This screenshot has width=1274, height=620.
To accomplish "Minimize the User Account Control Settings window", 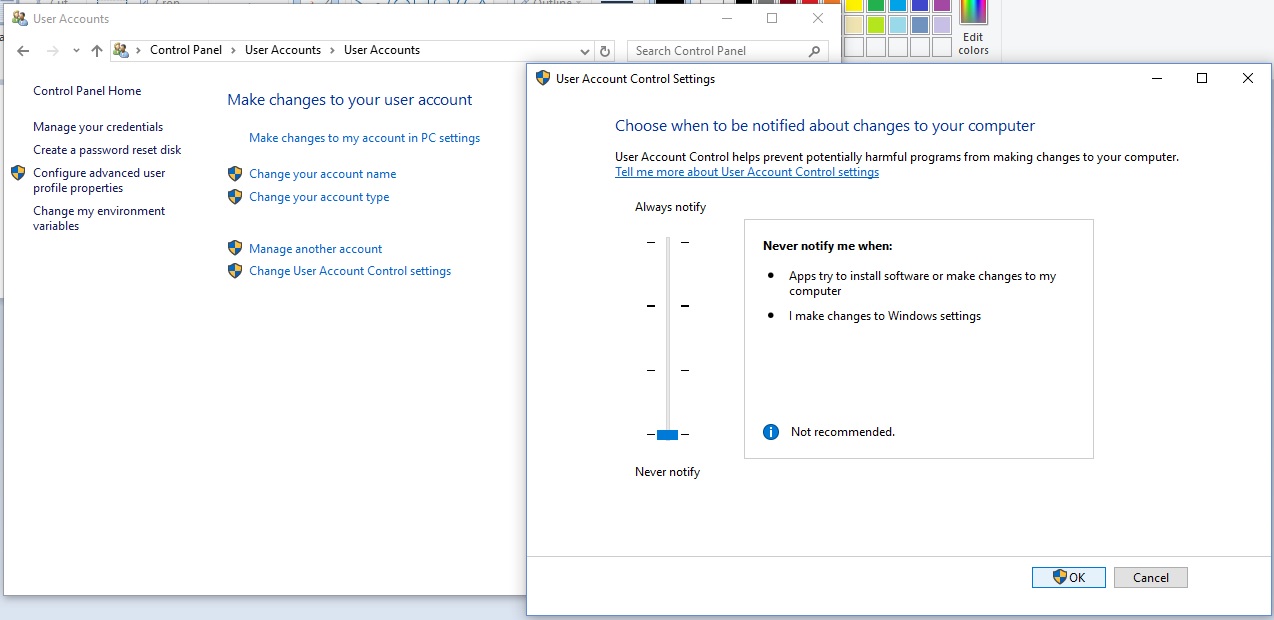I will pos(1157,78).
